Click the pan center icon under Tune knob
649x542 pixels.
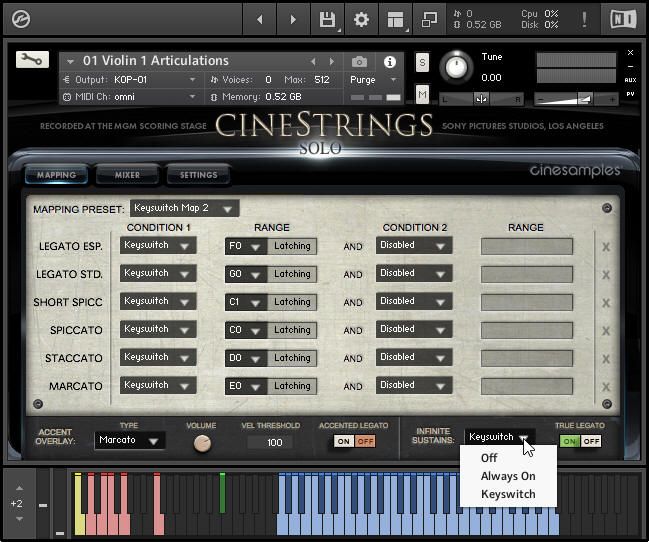[x=481, y=99]
